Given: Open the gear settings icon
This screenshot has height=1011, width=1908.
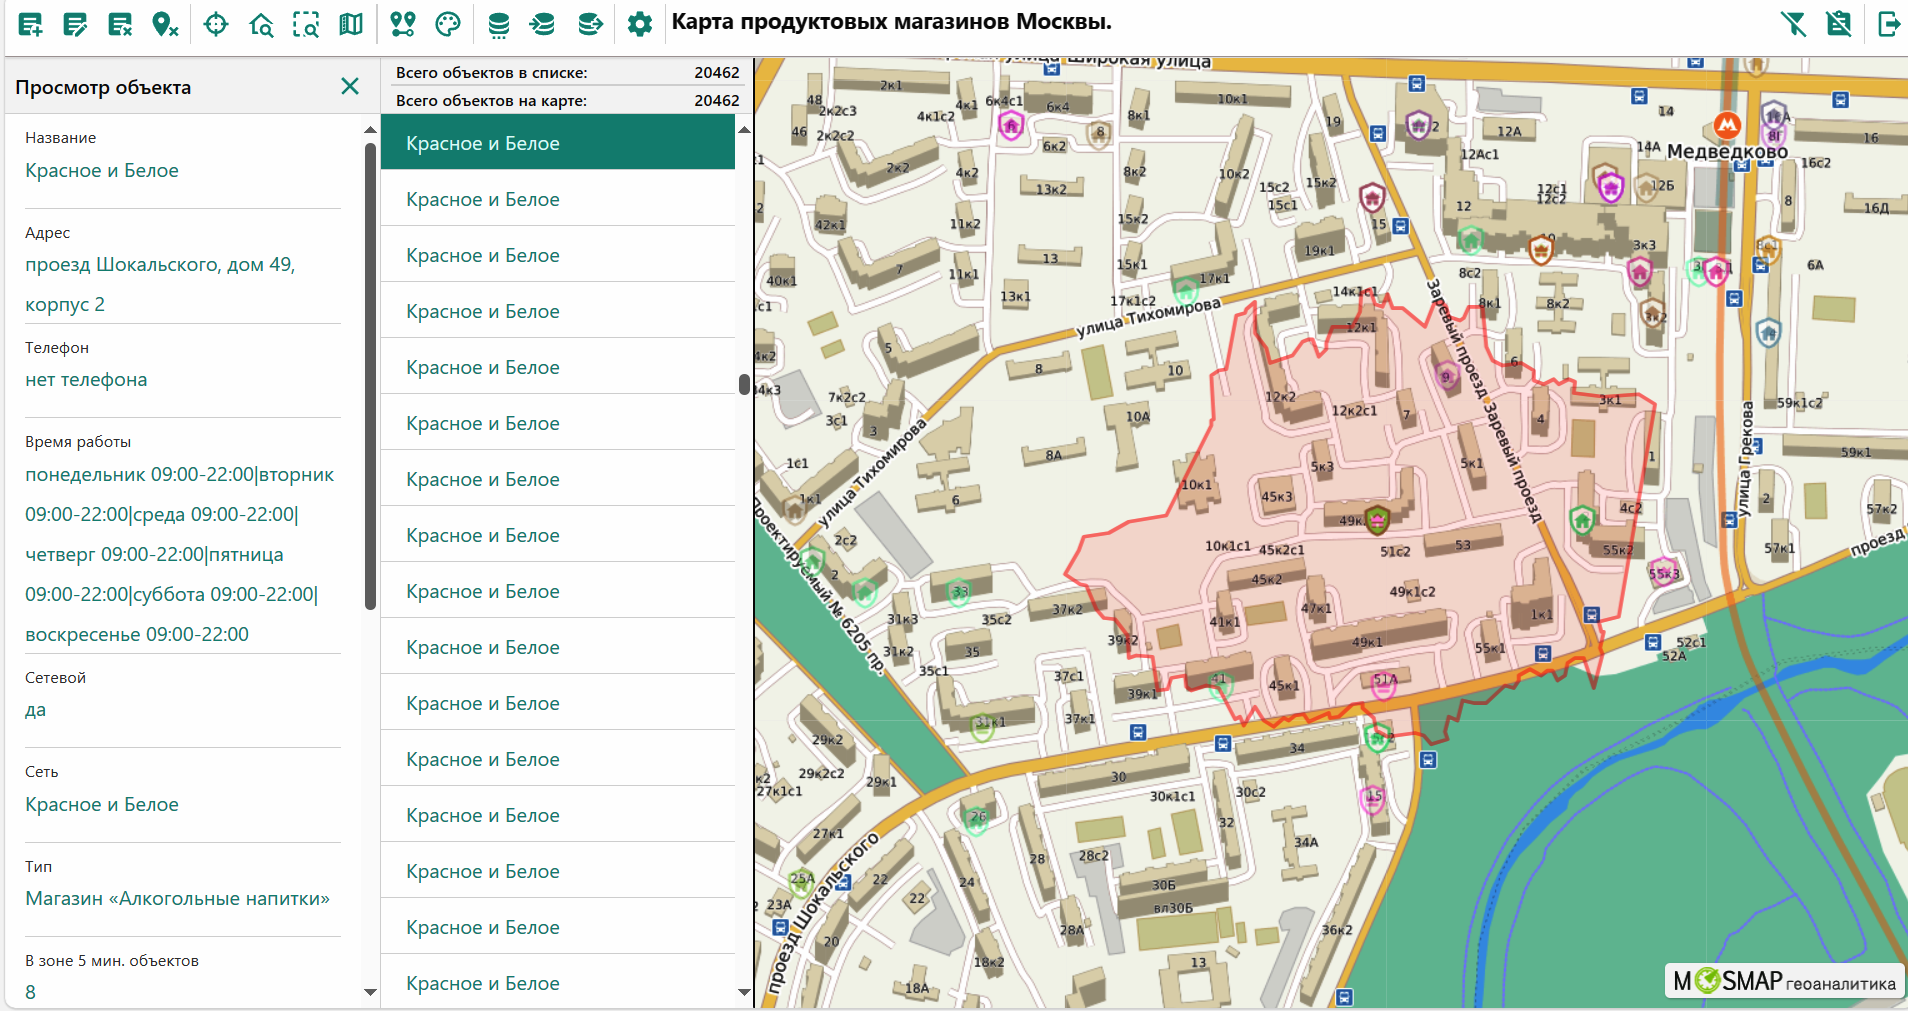Looking at the screenshot, I should 640,25.
